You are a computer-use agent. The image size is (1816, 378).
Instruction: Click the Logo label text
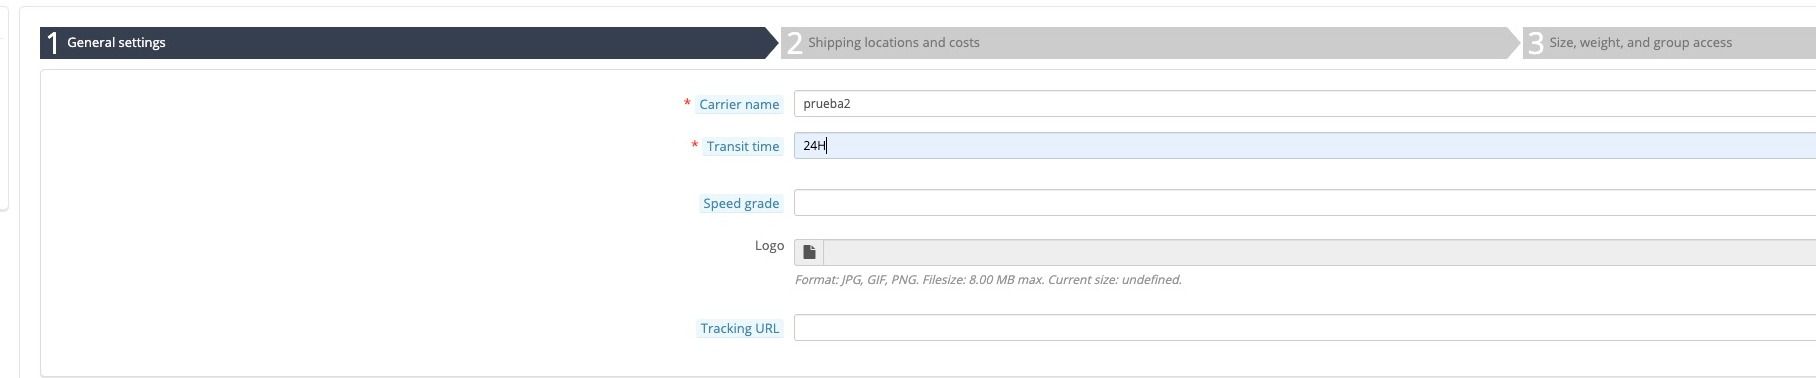769,245
